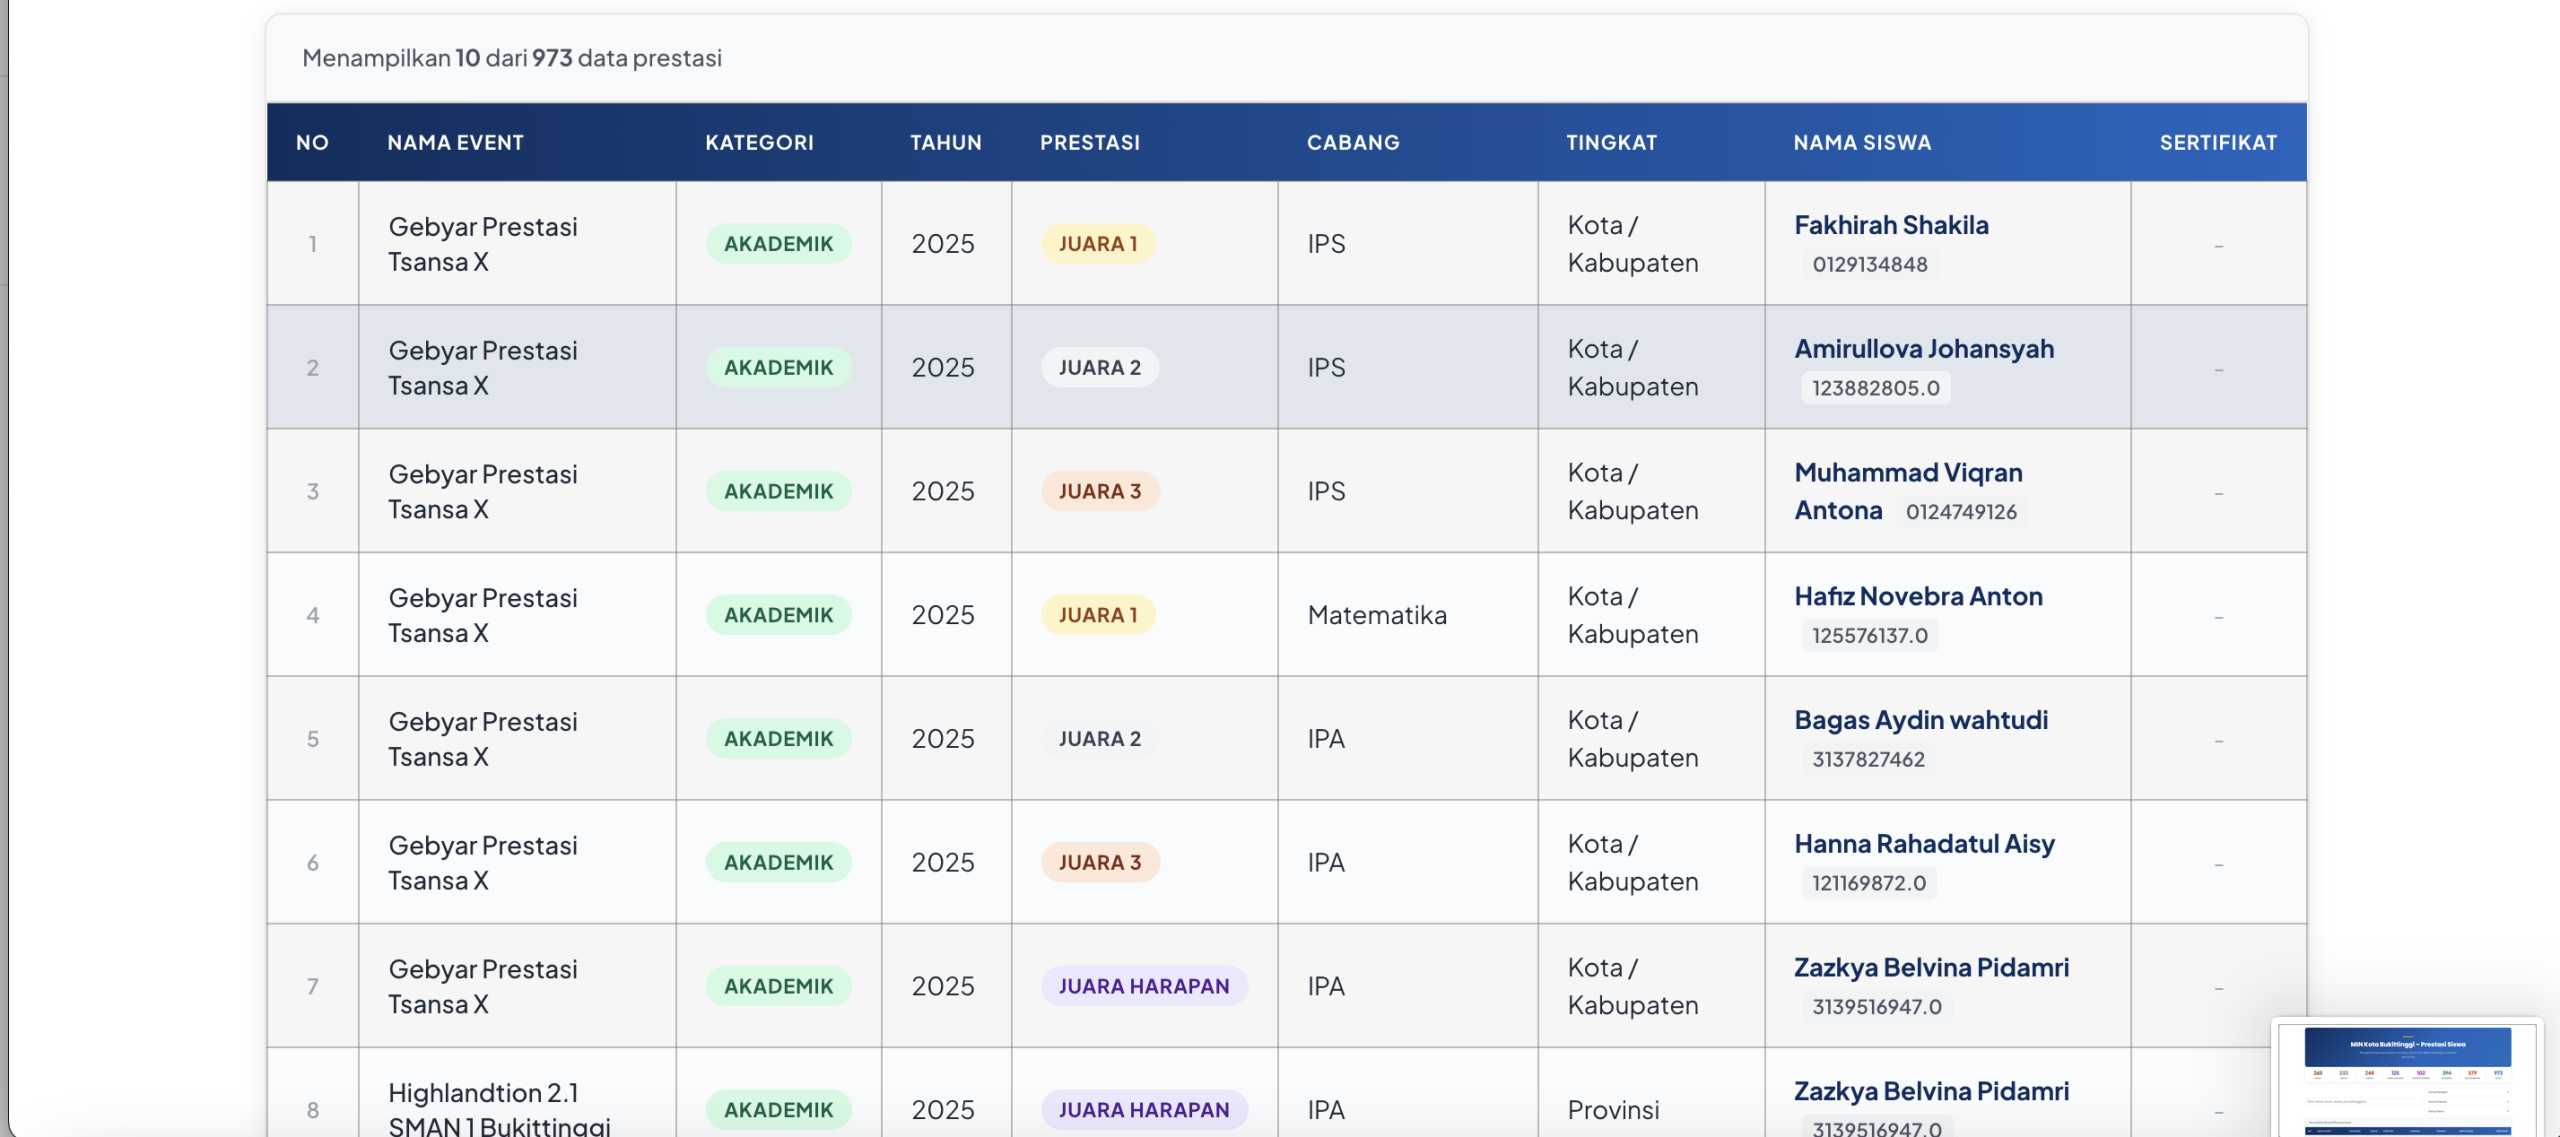Click student ID 3139516947.0 in row 7
The width and height of the screenshot is (2560, 1137).
click(1876, 1007)
